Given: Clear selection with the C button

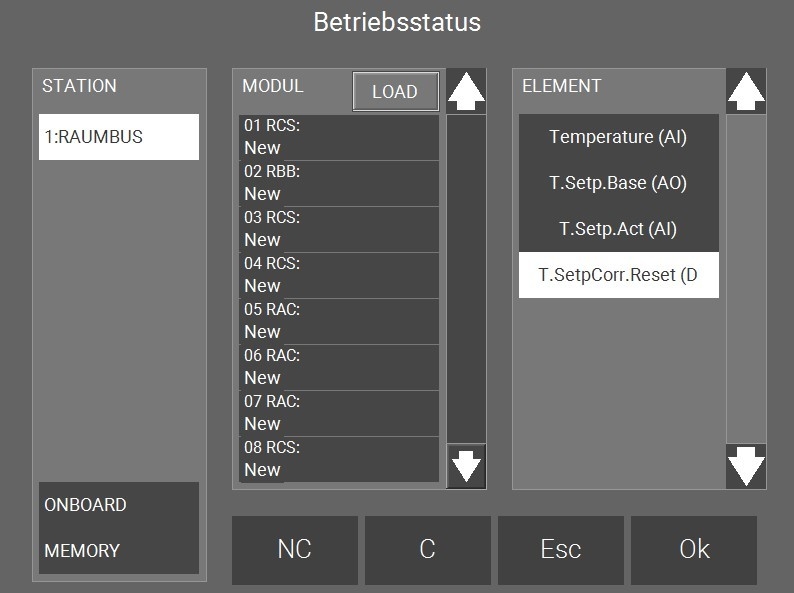Looking at the screenshot, I should click(x=427, y=550).
